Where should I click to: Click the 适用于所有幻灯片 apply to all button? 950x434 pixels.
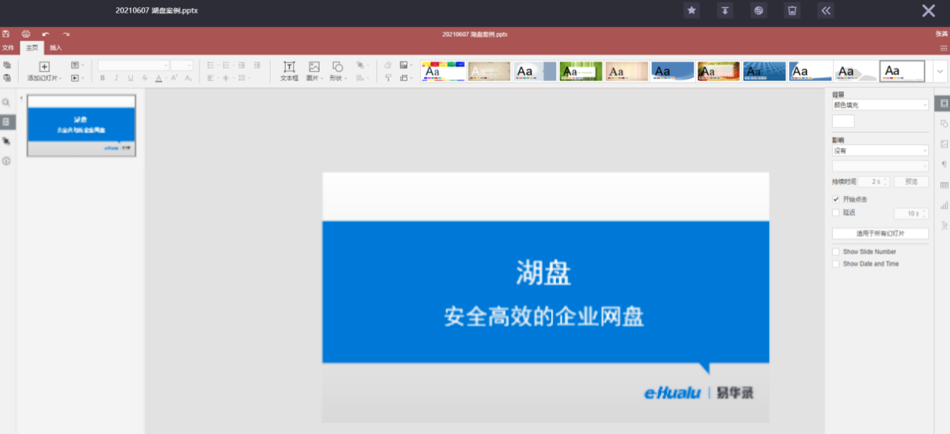[880, 233]
